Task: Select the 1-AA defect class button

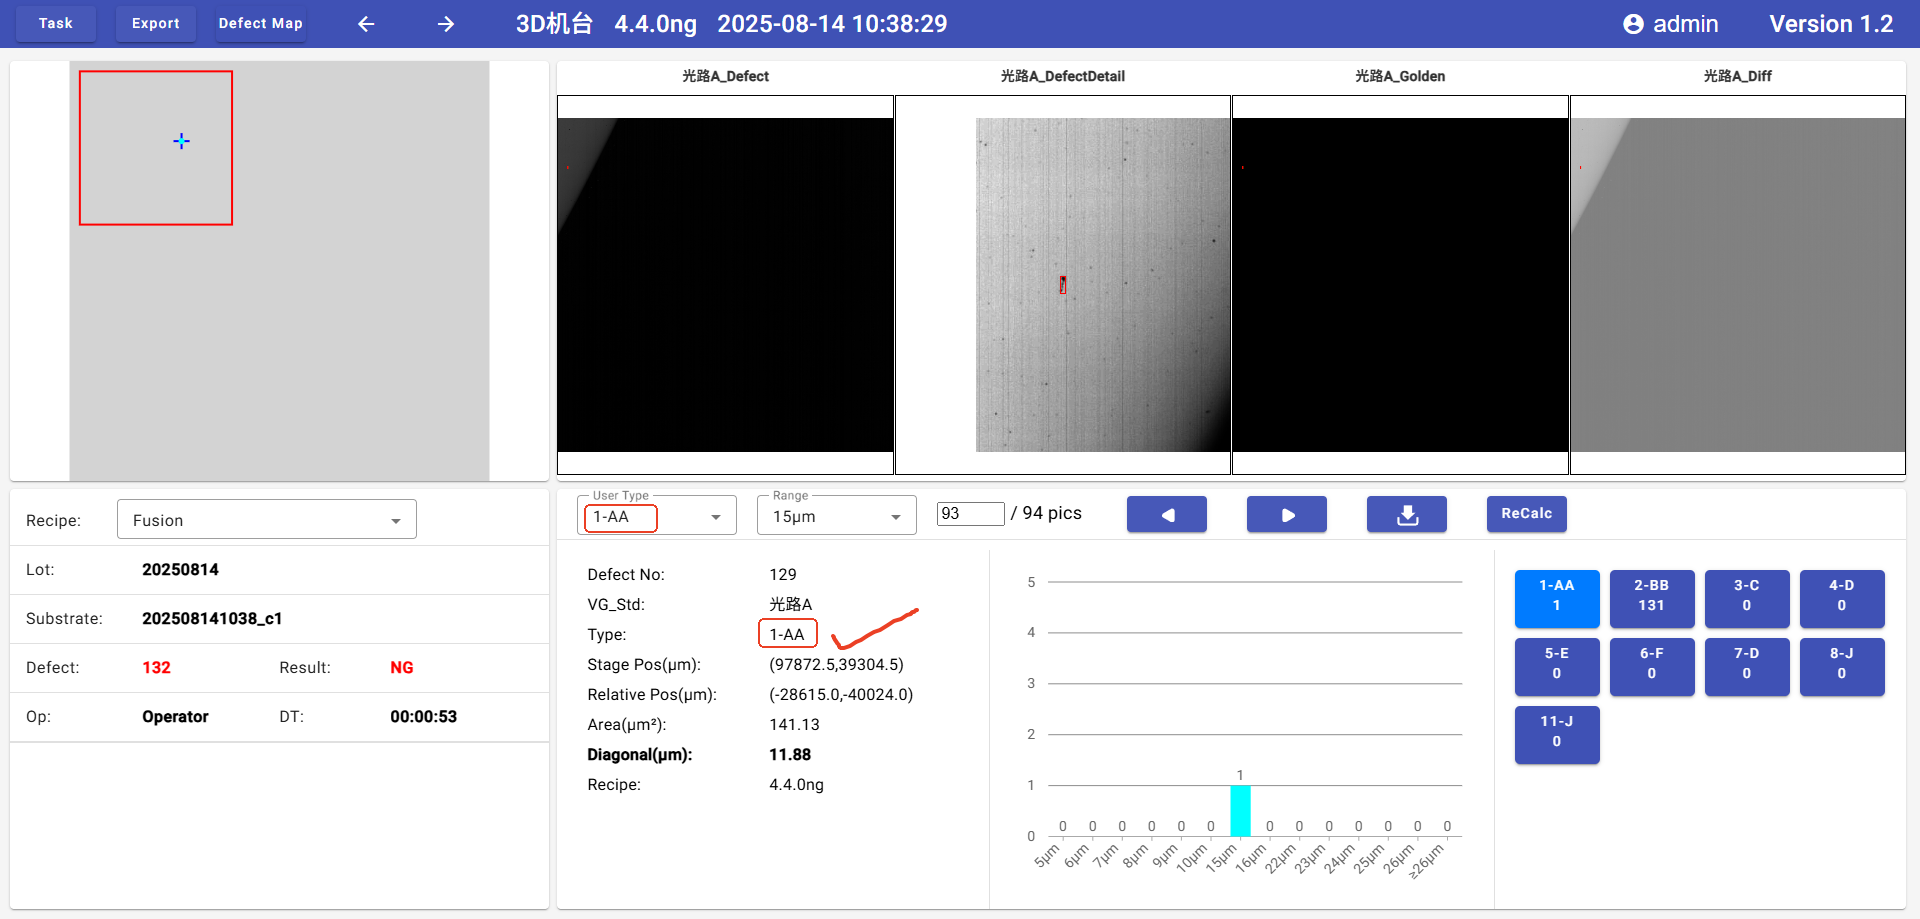Action: tap(1556, 597)
